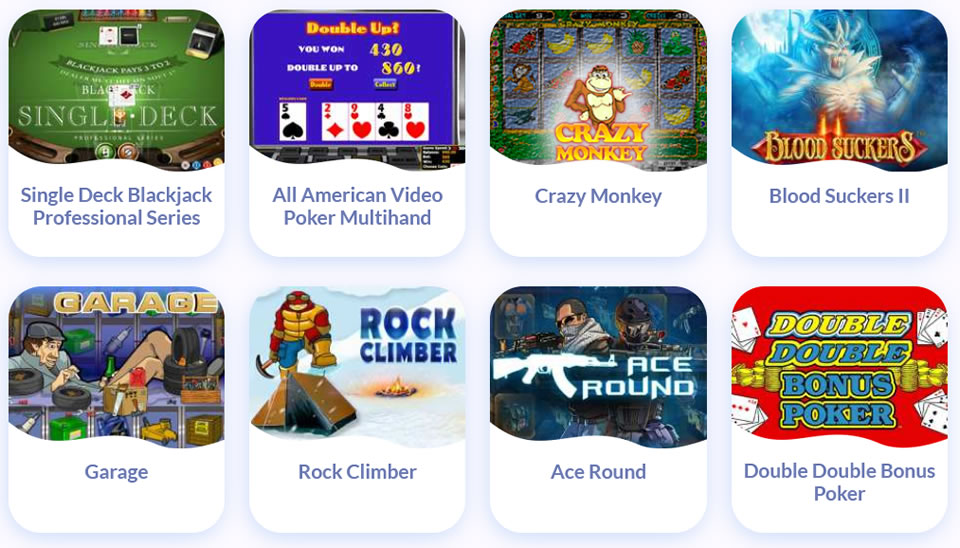Screen dimensions: 960x548
Task: Select the Crazy Monkey slot image
Action: (x=598, y=89)
